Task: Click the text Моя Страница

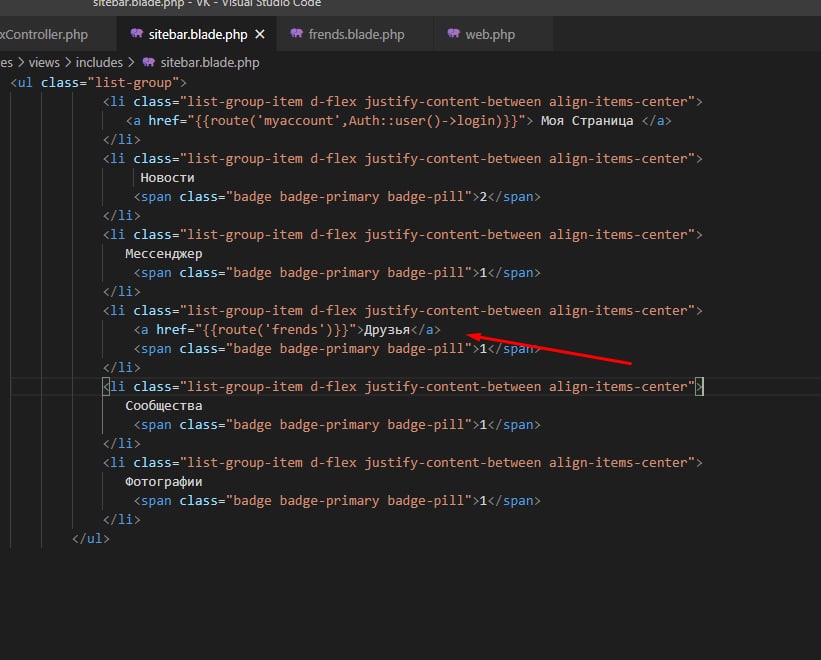Action: tap(586, 121)
